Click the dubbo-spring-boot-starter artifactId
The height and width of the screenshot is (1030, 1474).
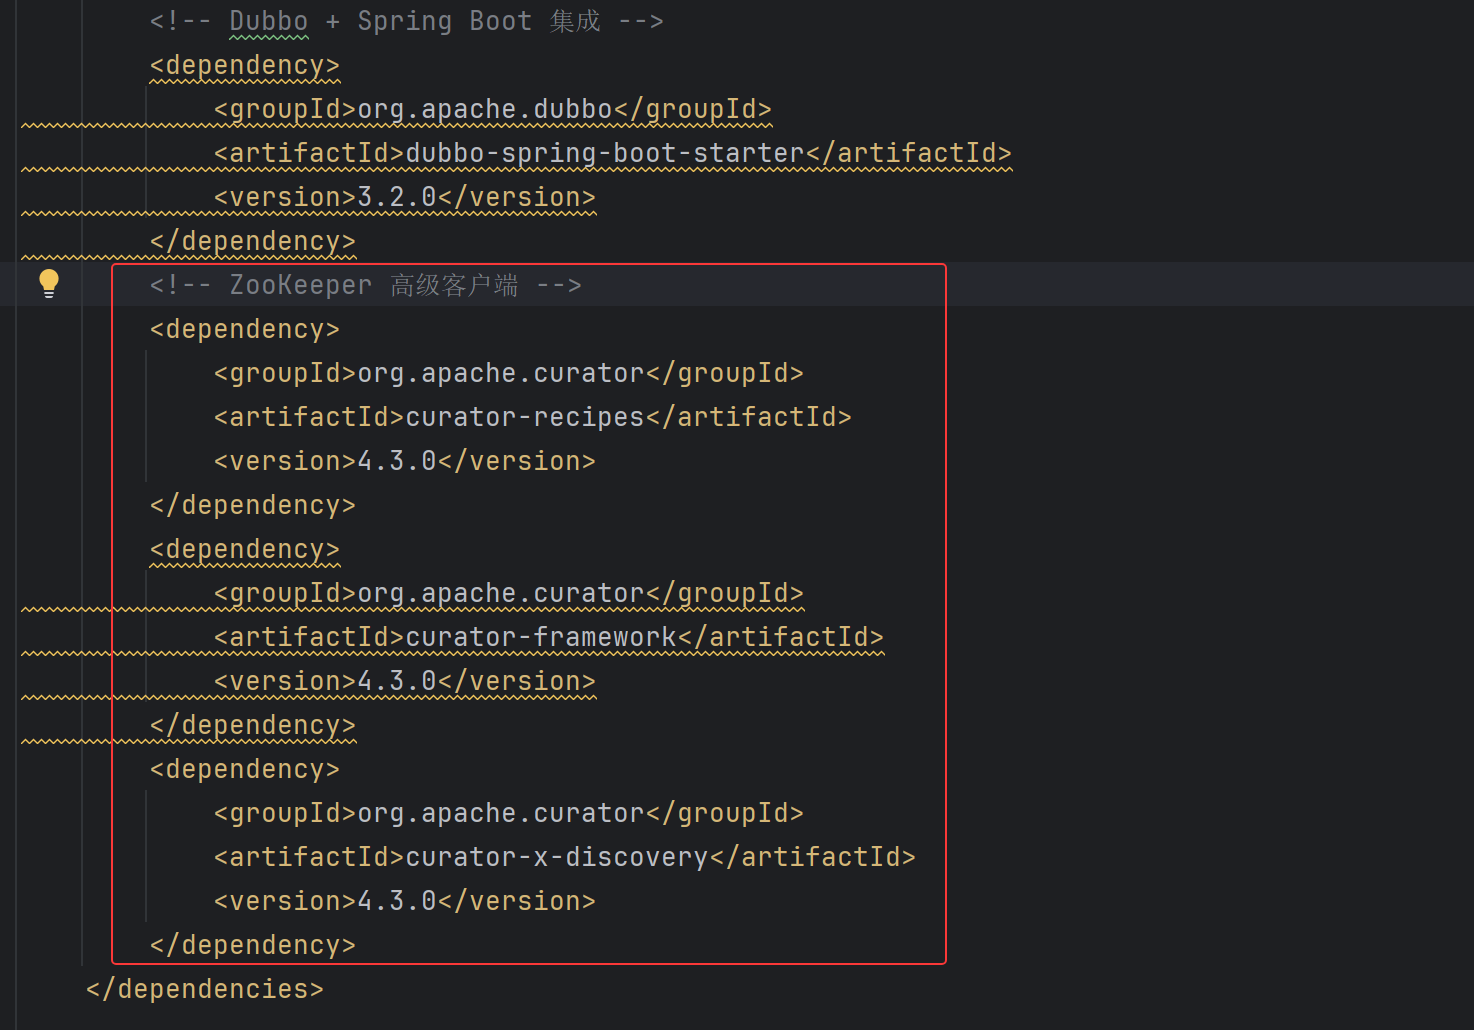pyautogui.click(x=585, y=152)
